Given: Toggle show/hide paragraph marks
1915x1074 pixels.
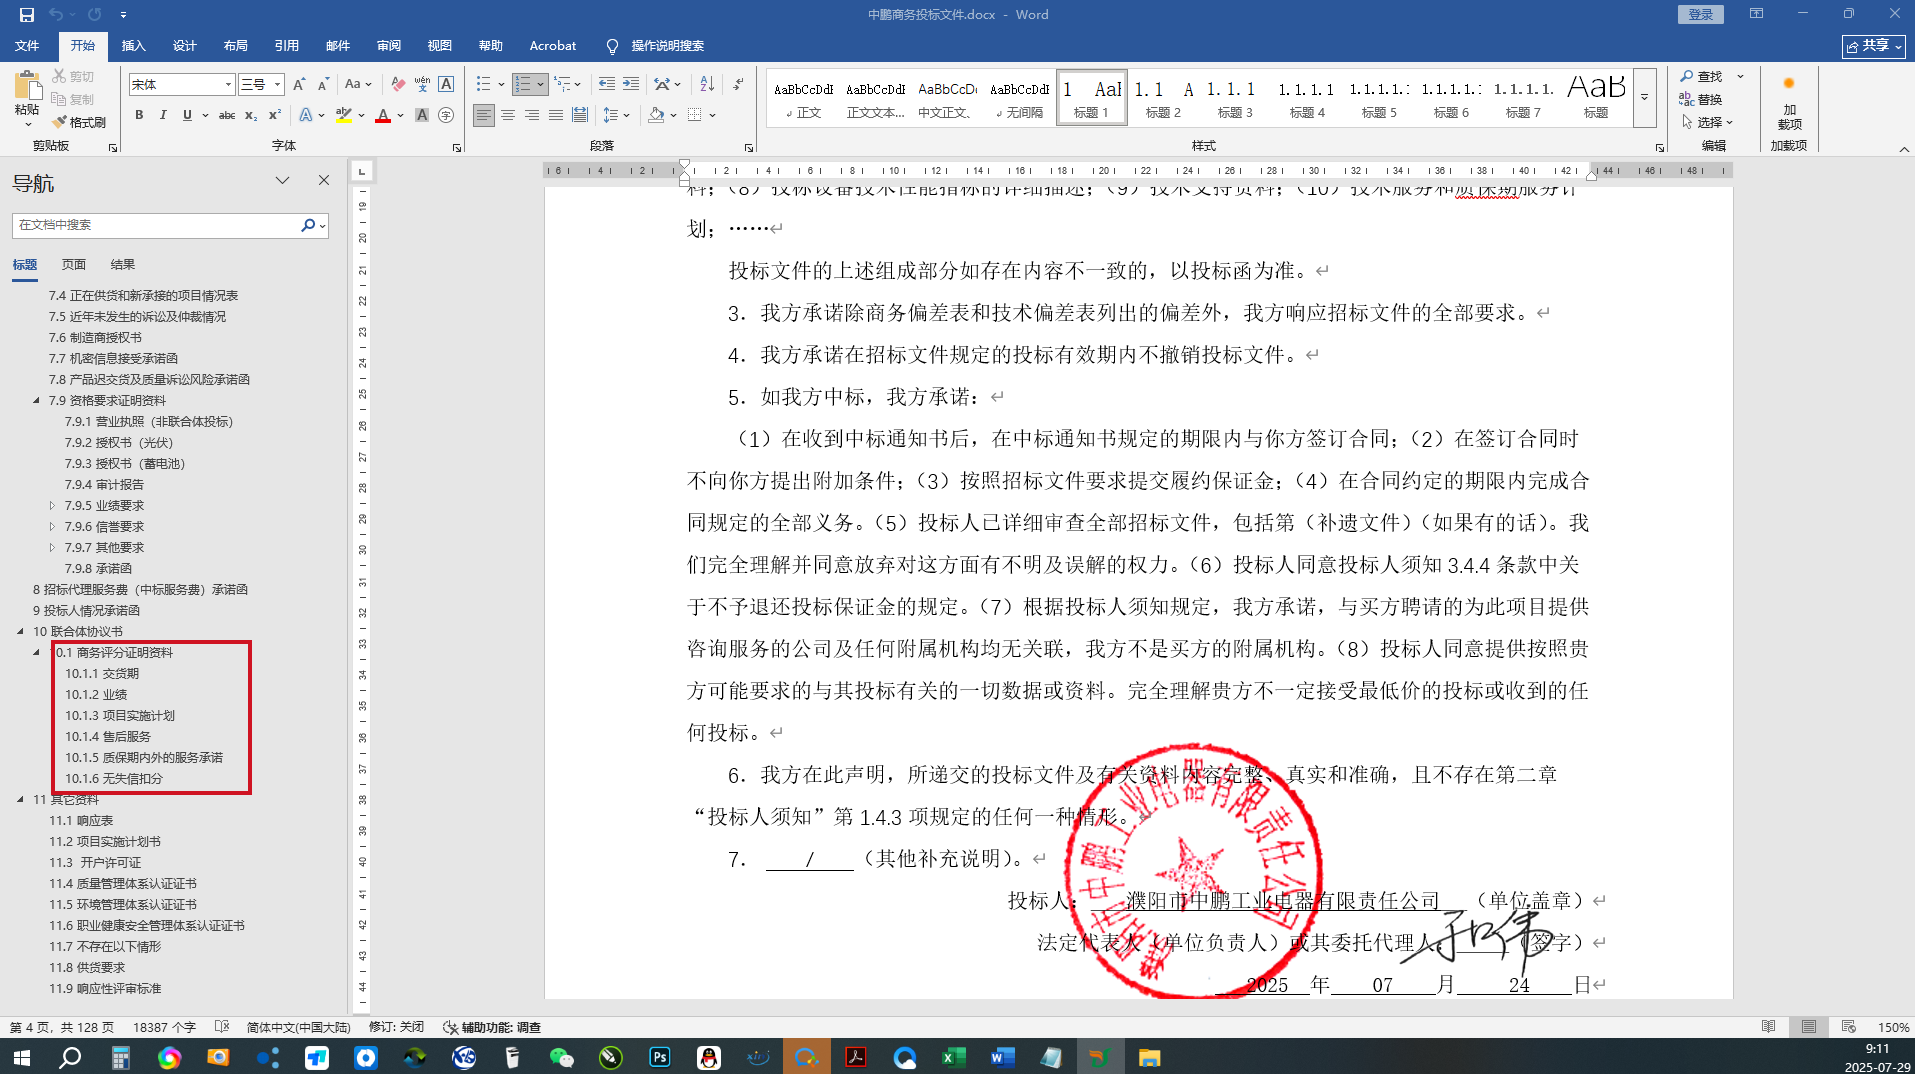Looking at the screenshot, I should [x=738, y=85].
